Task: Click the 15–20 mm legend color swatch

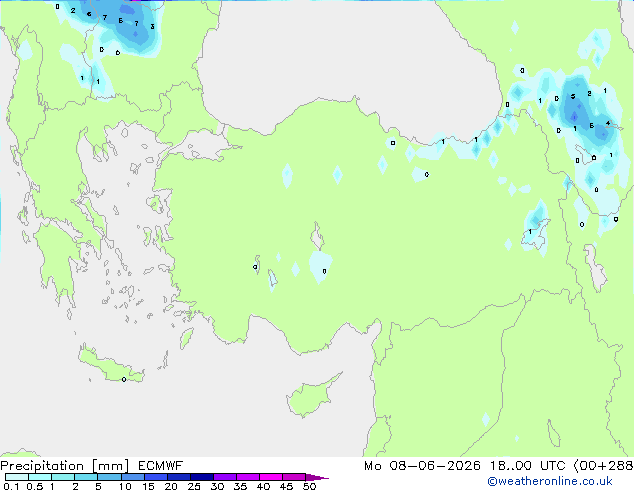Action: click(156, 477)
